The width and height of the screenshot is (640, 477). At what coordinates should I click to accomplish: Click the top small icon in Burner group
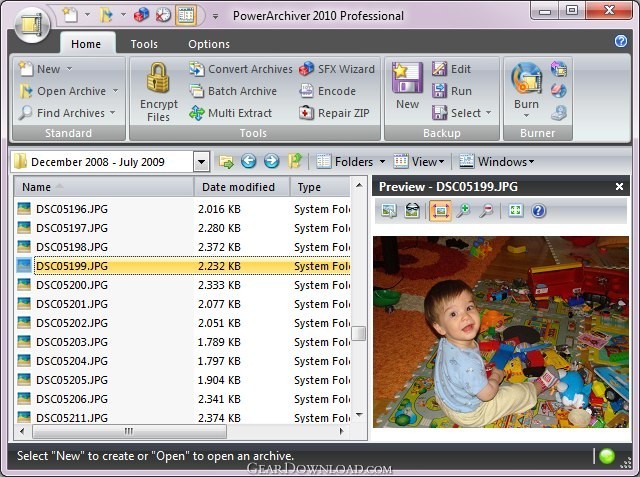point(558,69)
